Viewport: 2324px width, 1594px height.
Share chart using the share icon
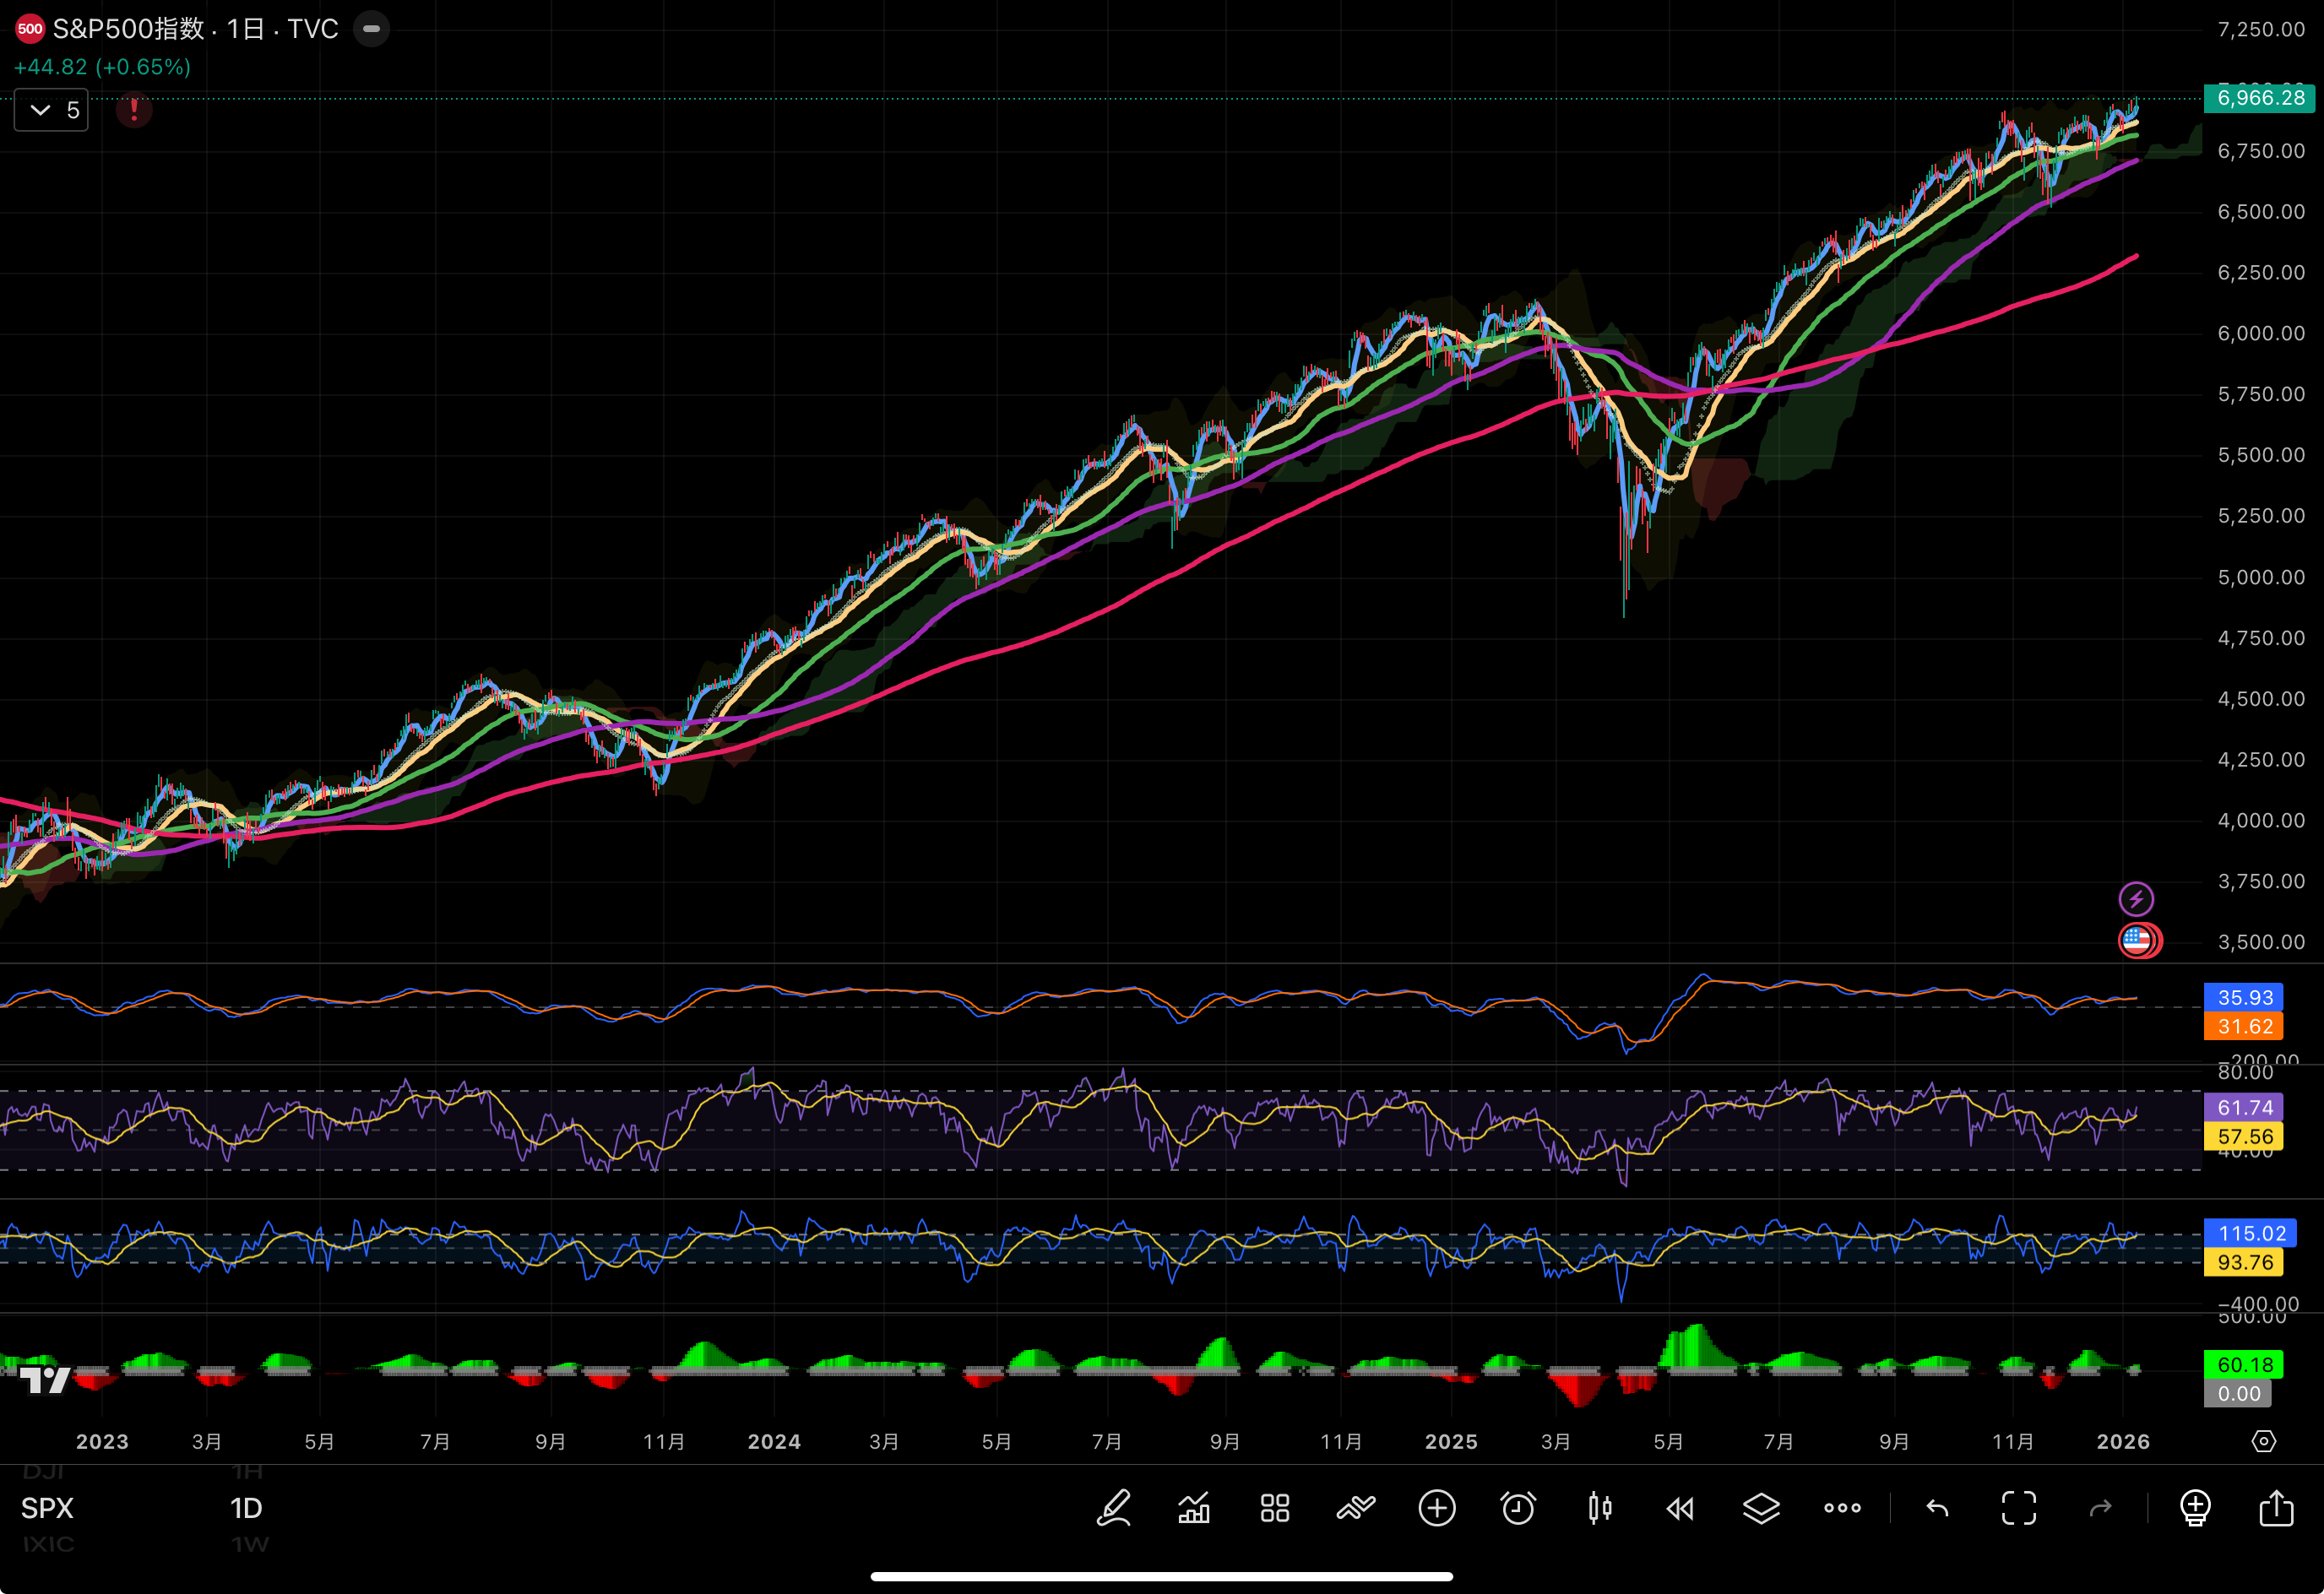2276,1508
